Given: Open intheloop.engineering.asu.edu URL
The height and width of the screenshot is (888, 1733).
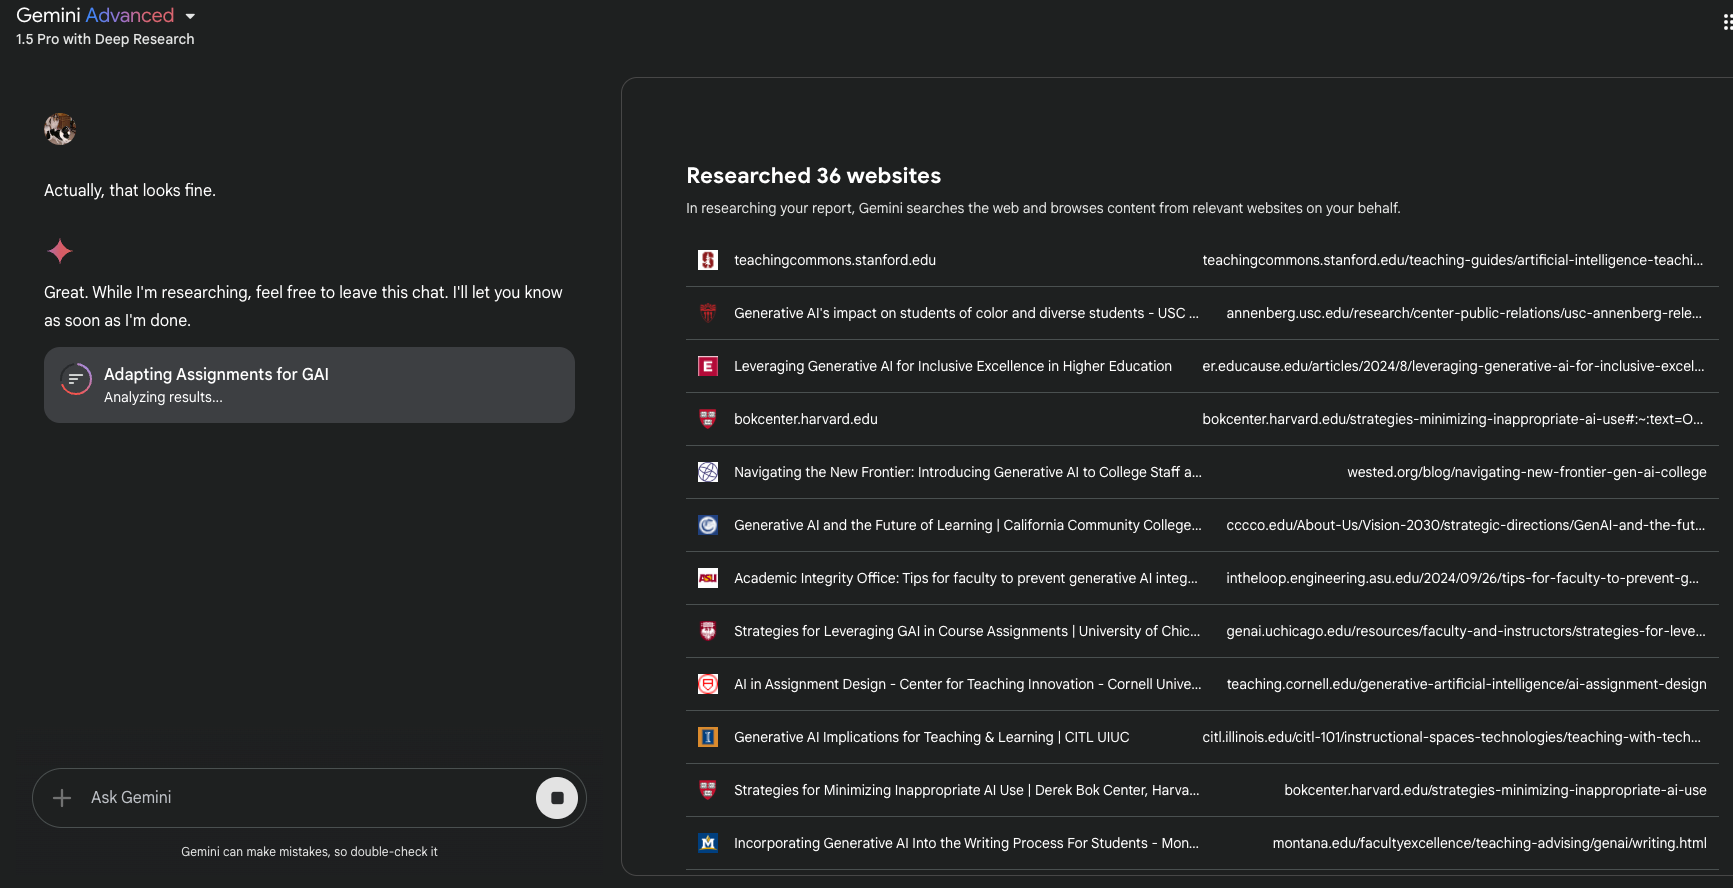Looking at the screenshot, I should 1462,578.
